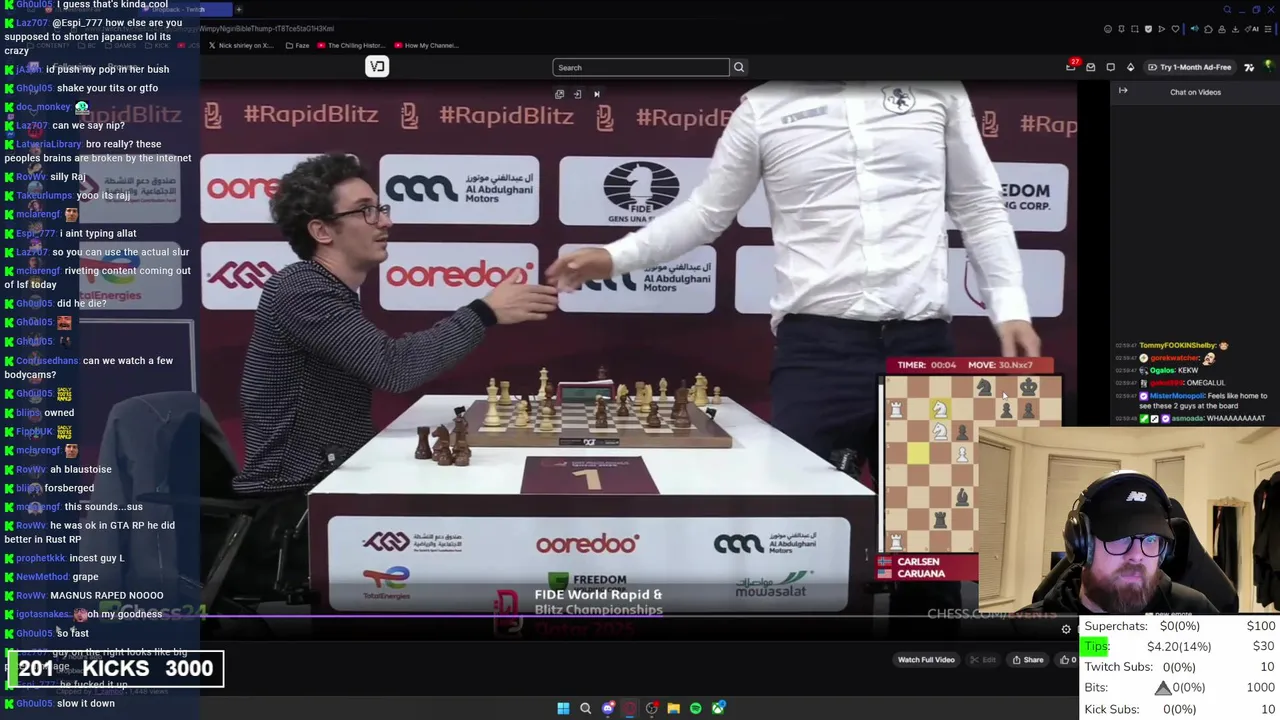Click the streamer webcam overlay
Screen dimensions: 1280x720
coord(1128,520)
